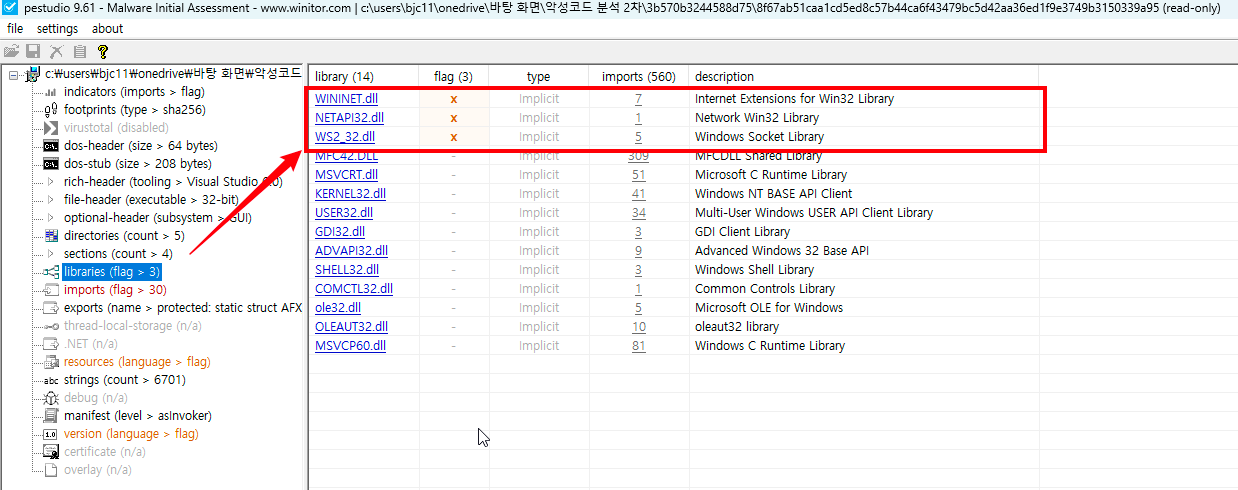Expand the sections tree node
This screenshot has height=490, width=1238.
click(51, 254)
